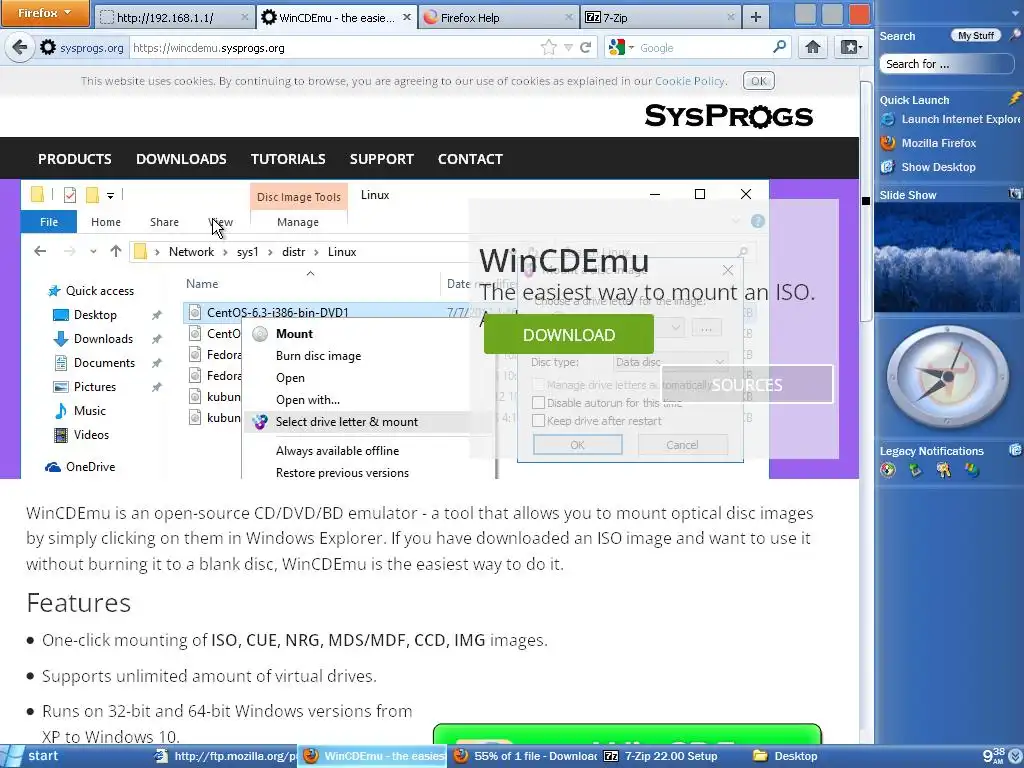Close the WinCDEmu browser tab

407,18
